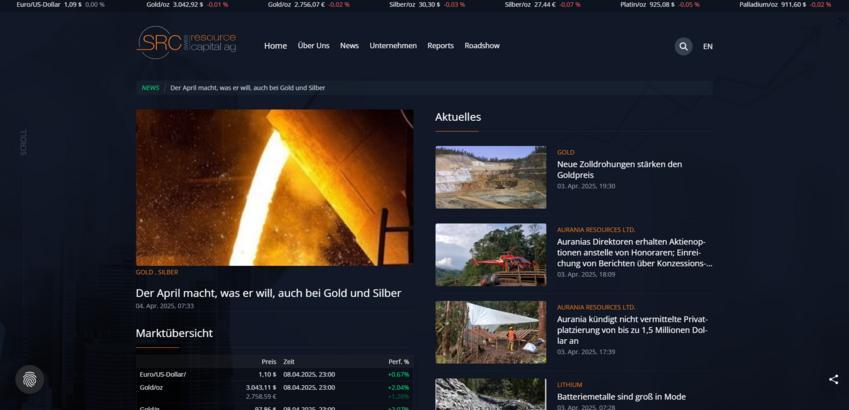The width and height of the screenshot is (849, 410).
Task: Click the fingerprint privacy settings icon
Action: 30,379
